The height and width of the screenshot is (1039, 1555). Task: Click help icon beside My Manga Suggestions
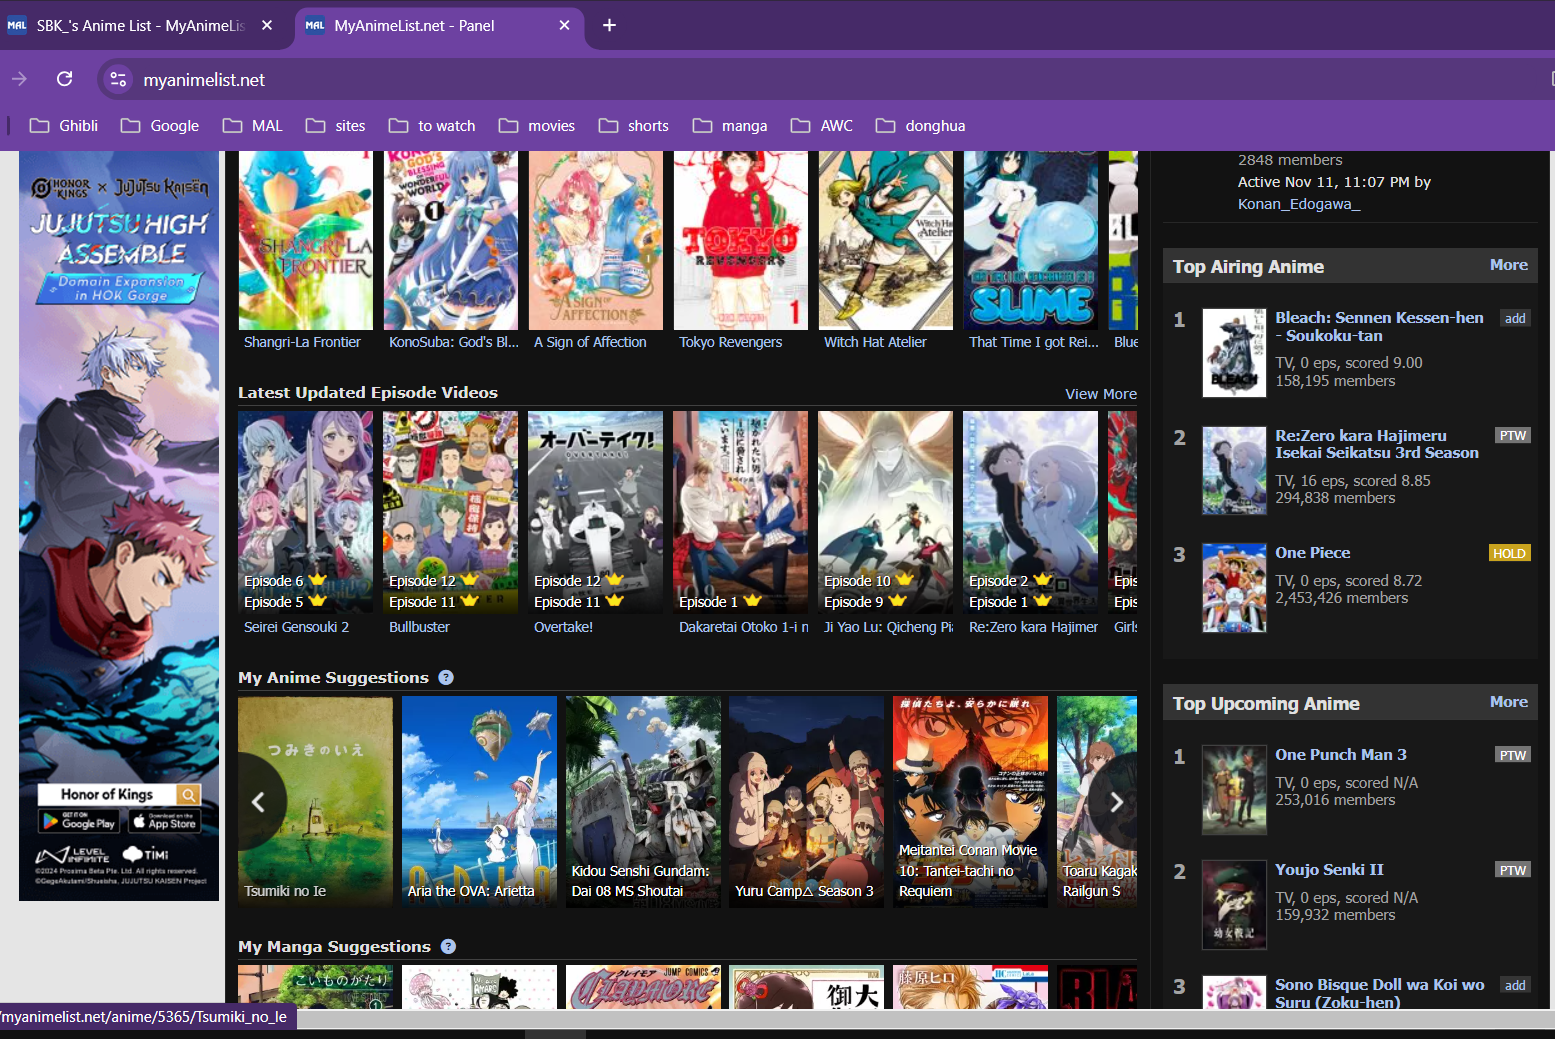pos(448,946)
